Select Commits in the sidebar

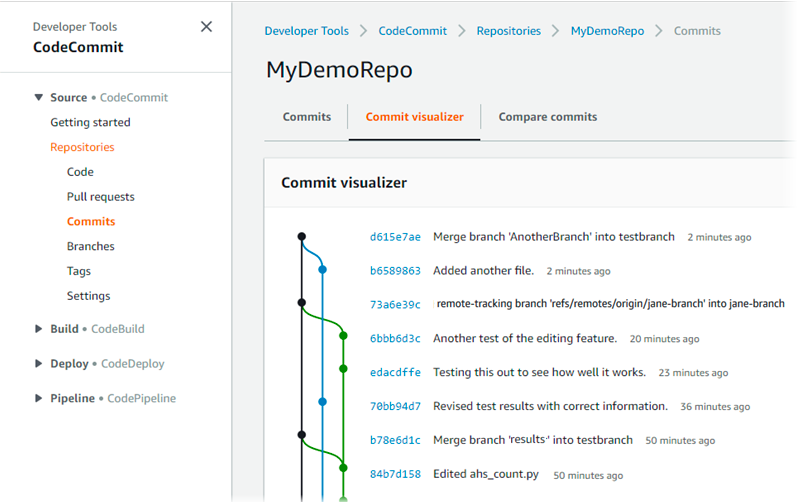coord(91,221)
